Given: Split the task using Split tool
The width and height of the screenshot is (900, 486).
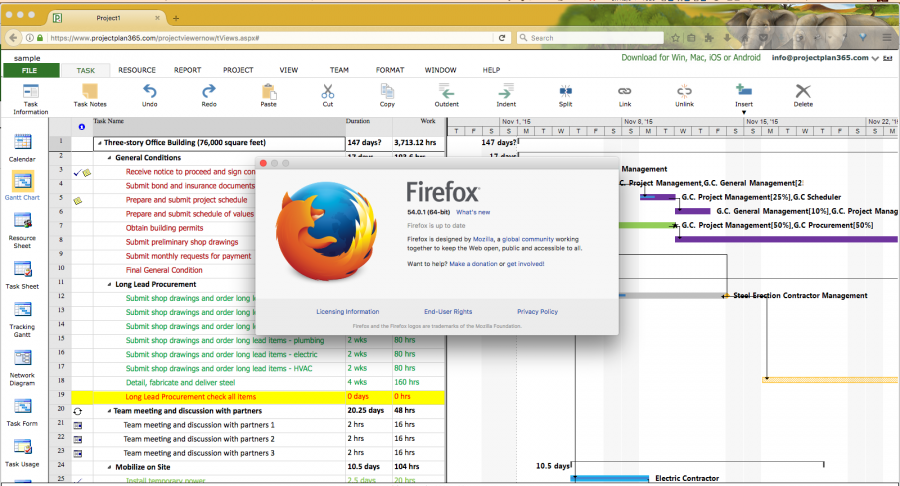Looking at the screenshot, I should [x=565, y=95].
